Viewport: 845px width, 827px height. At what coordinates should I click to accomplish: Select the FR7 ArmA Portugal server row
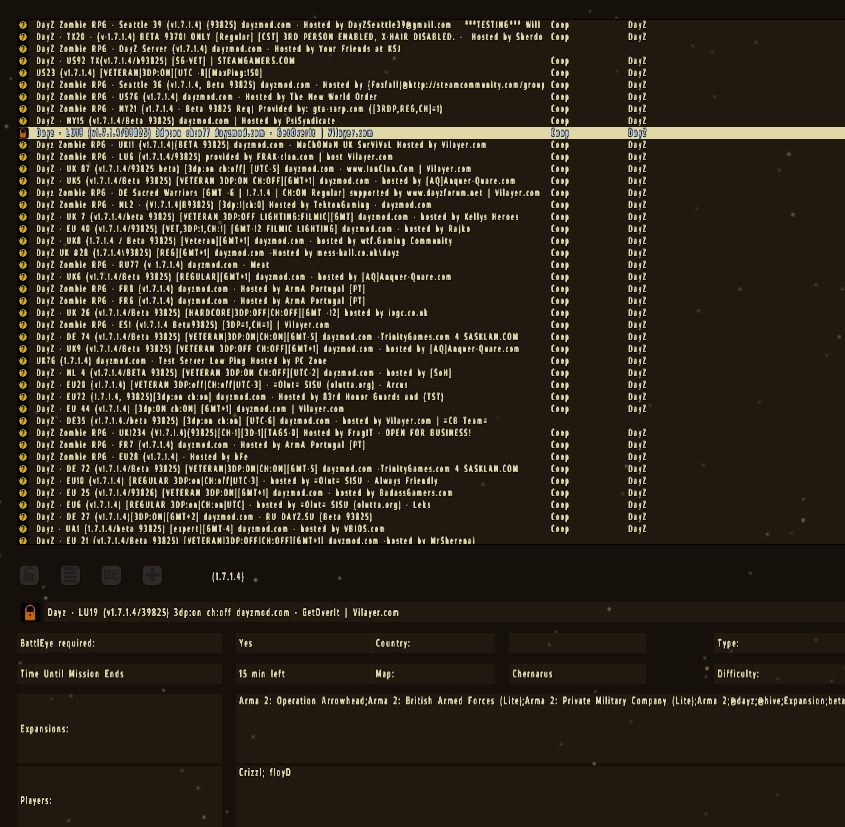coord(431,444)
